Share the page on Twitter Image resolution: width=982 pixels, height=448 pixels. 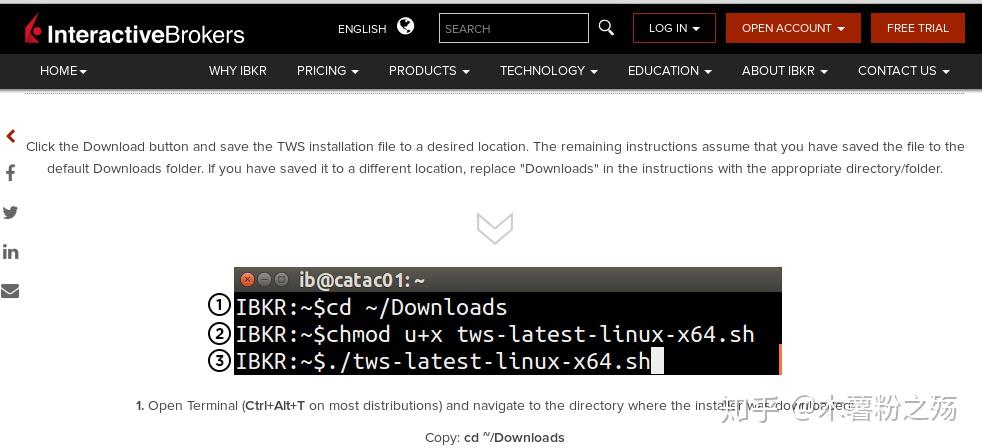(10, 212)
